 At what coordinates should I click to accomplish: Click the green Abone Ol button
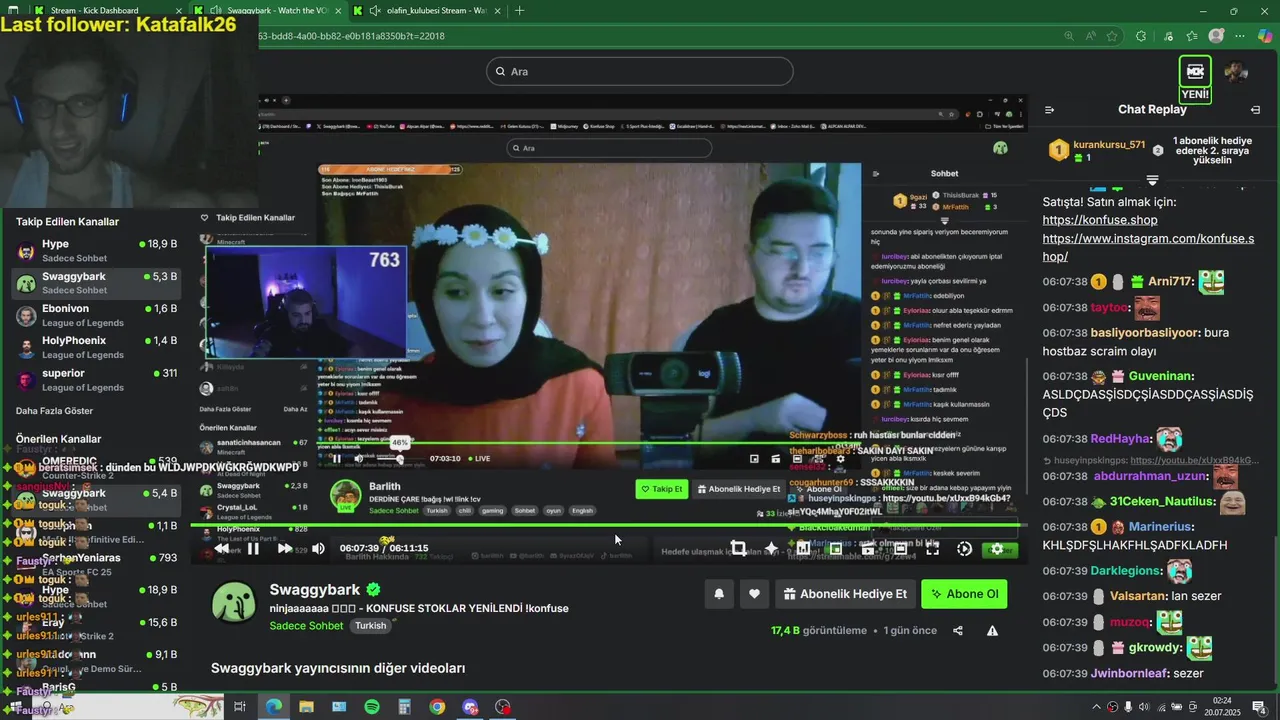(964, 594)
